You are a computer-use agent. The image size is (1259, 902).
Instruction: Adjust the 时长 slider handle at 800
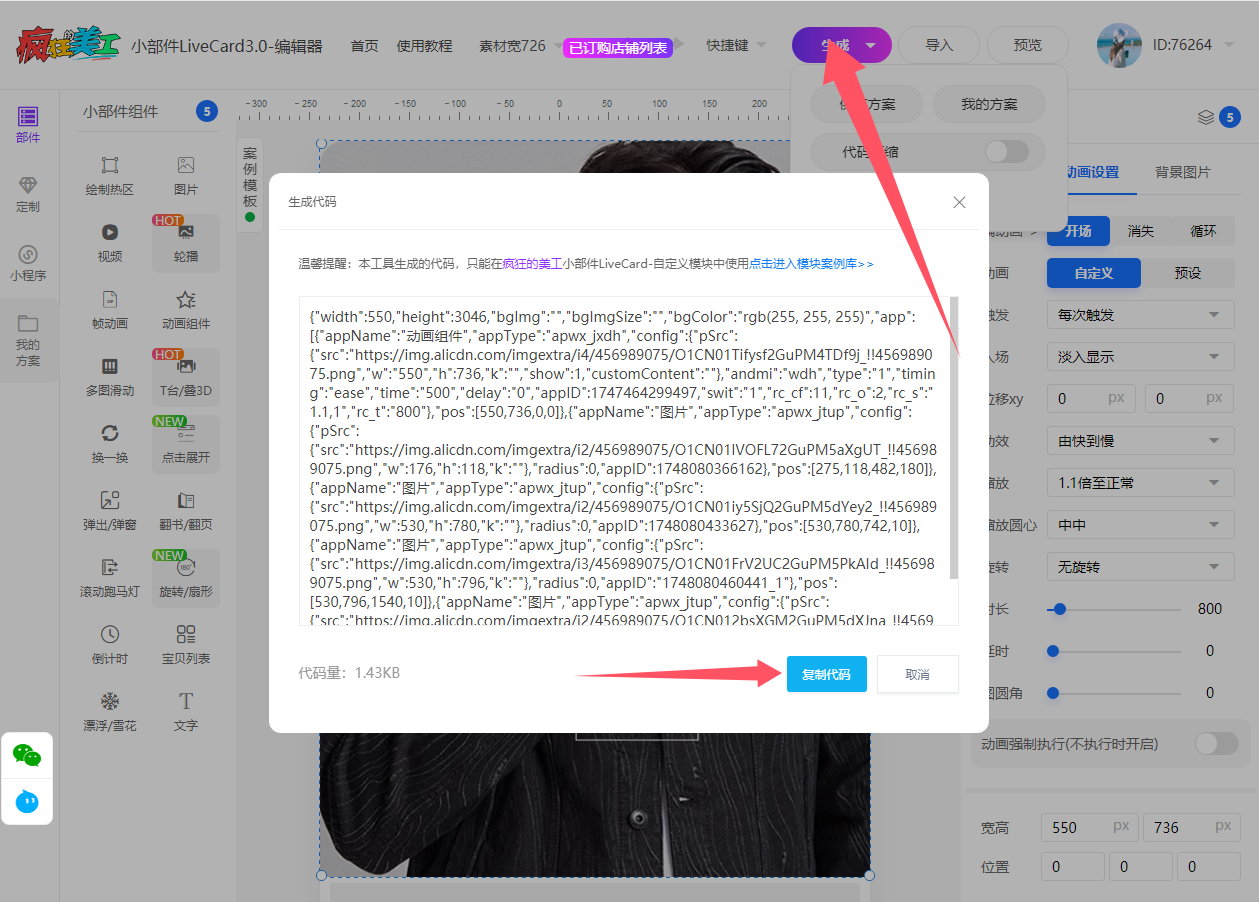[1059, 609]
